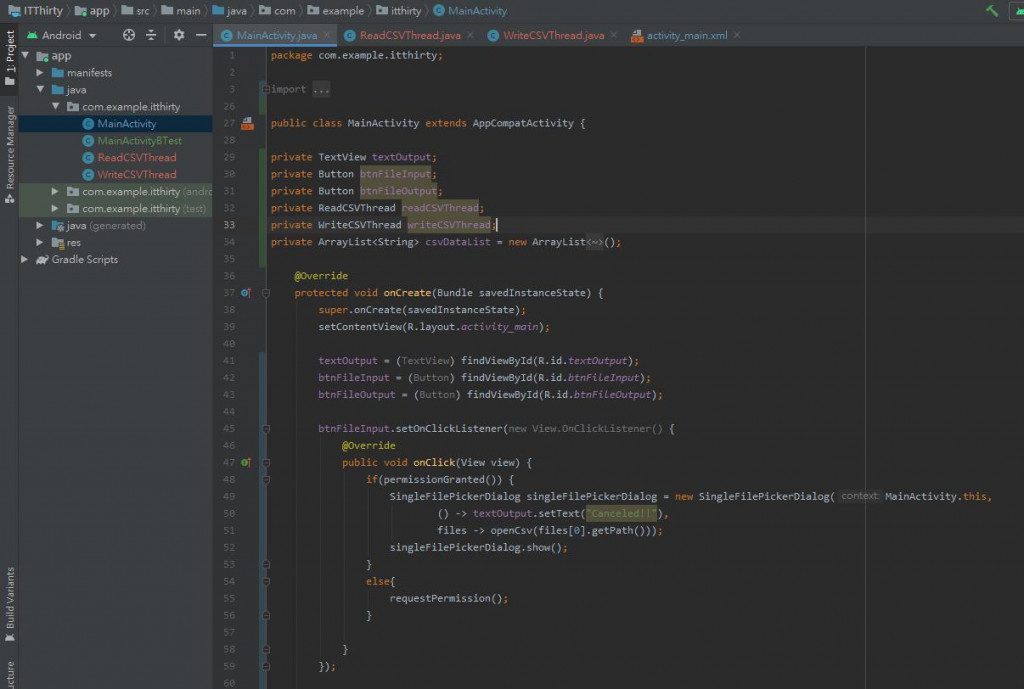
Task: Open Project panel gear settings
Action: [179, 35]
